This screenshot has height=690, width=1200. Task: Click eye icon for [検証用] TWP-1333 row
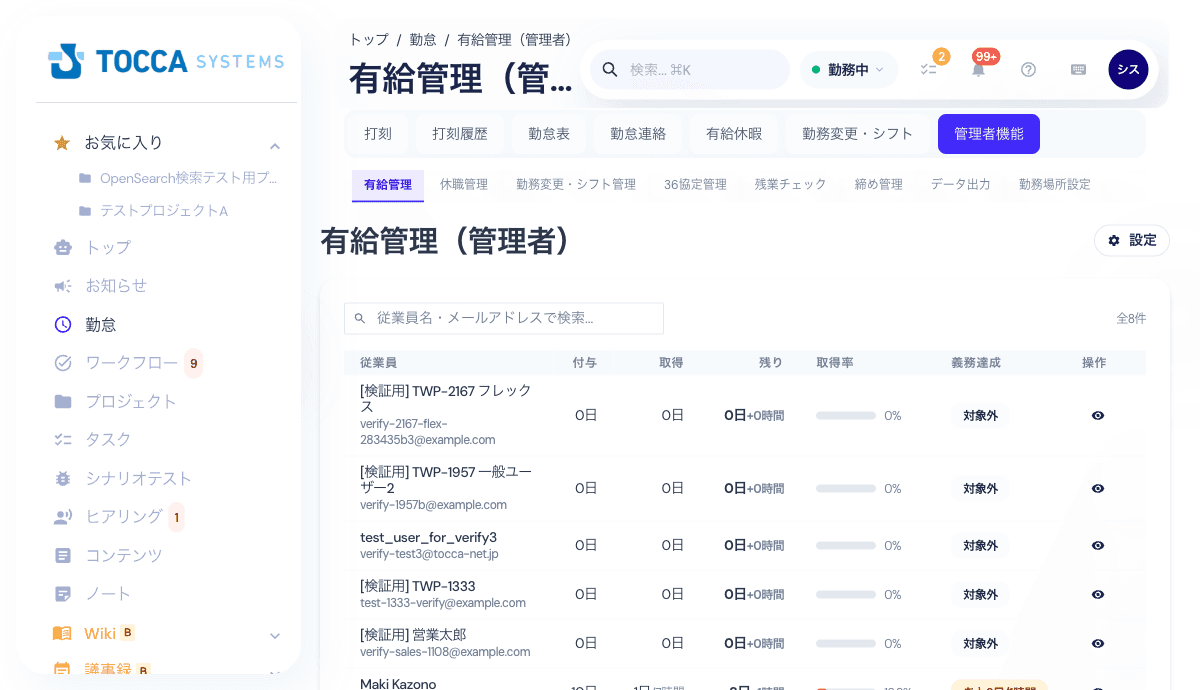(1098, 595)
